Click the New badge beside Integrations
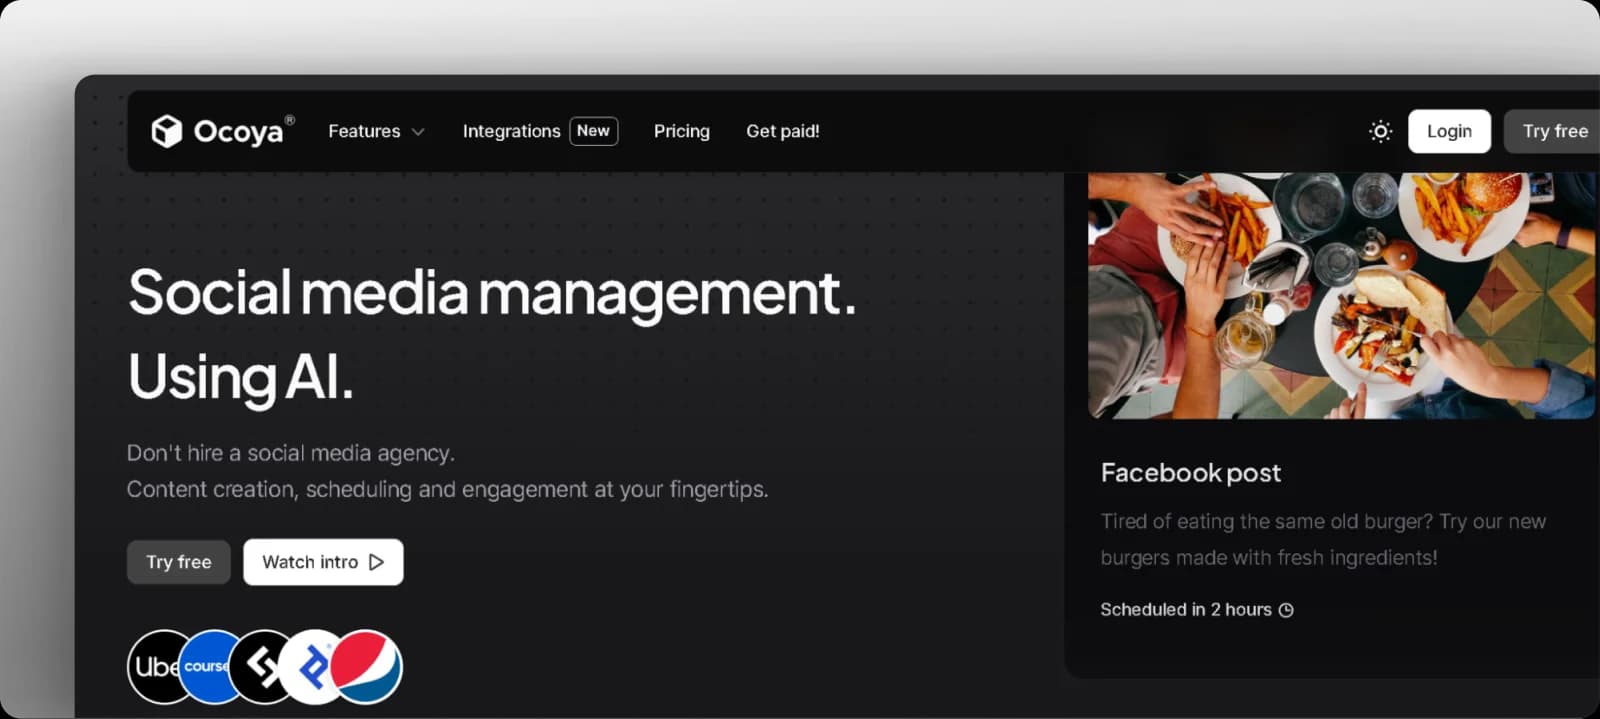The image size is (1600, 719). point(594,131)
